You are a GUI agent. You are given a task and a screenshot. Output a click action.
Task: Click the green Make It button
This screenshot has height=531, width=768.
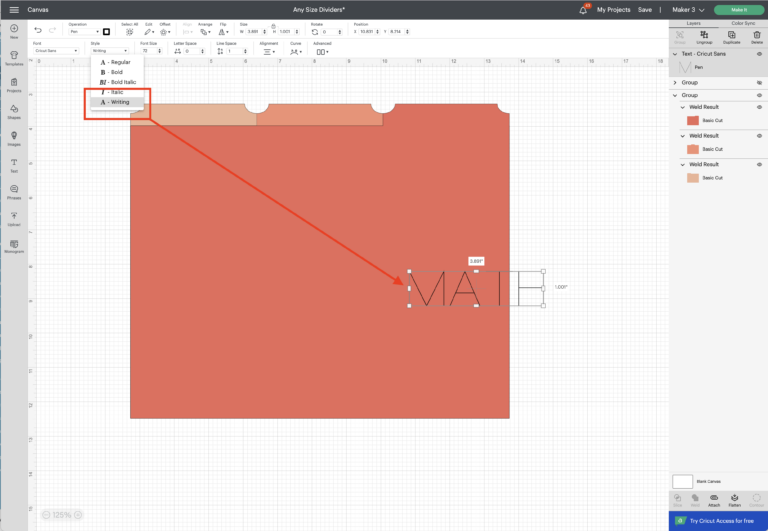[x=738, y=9]
